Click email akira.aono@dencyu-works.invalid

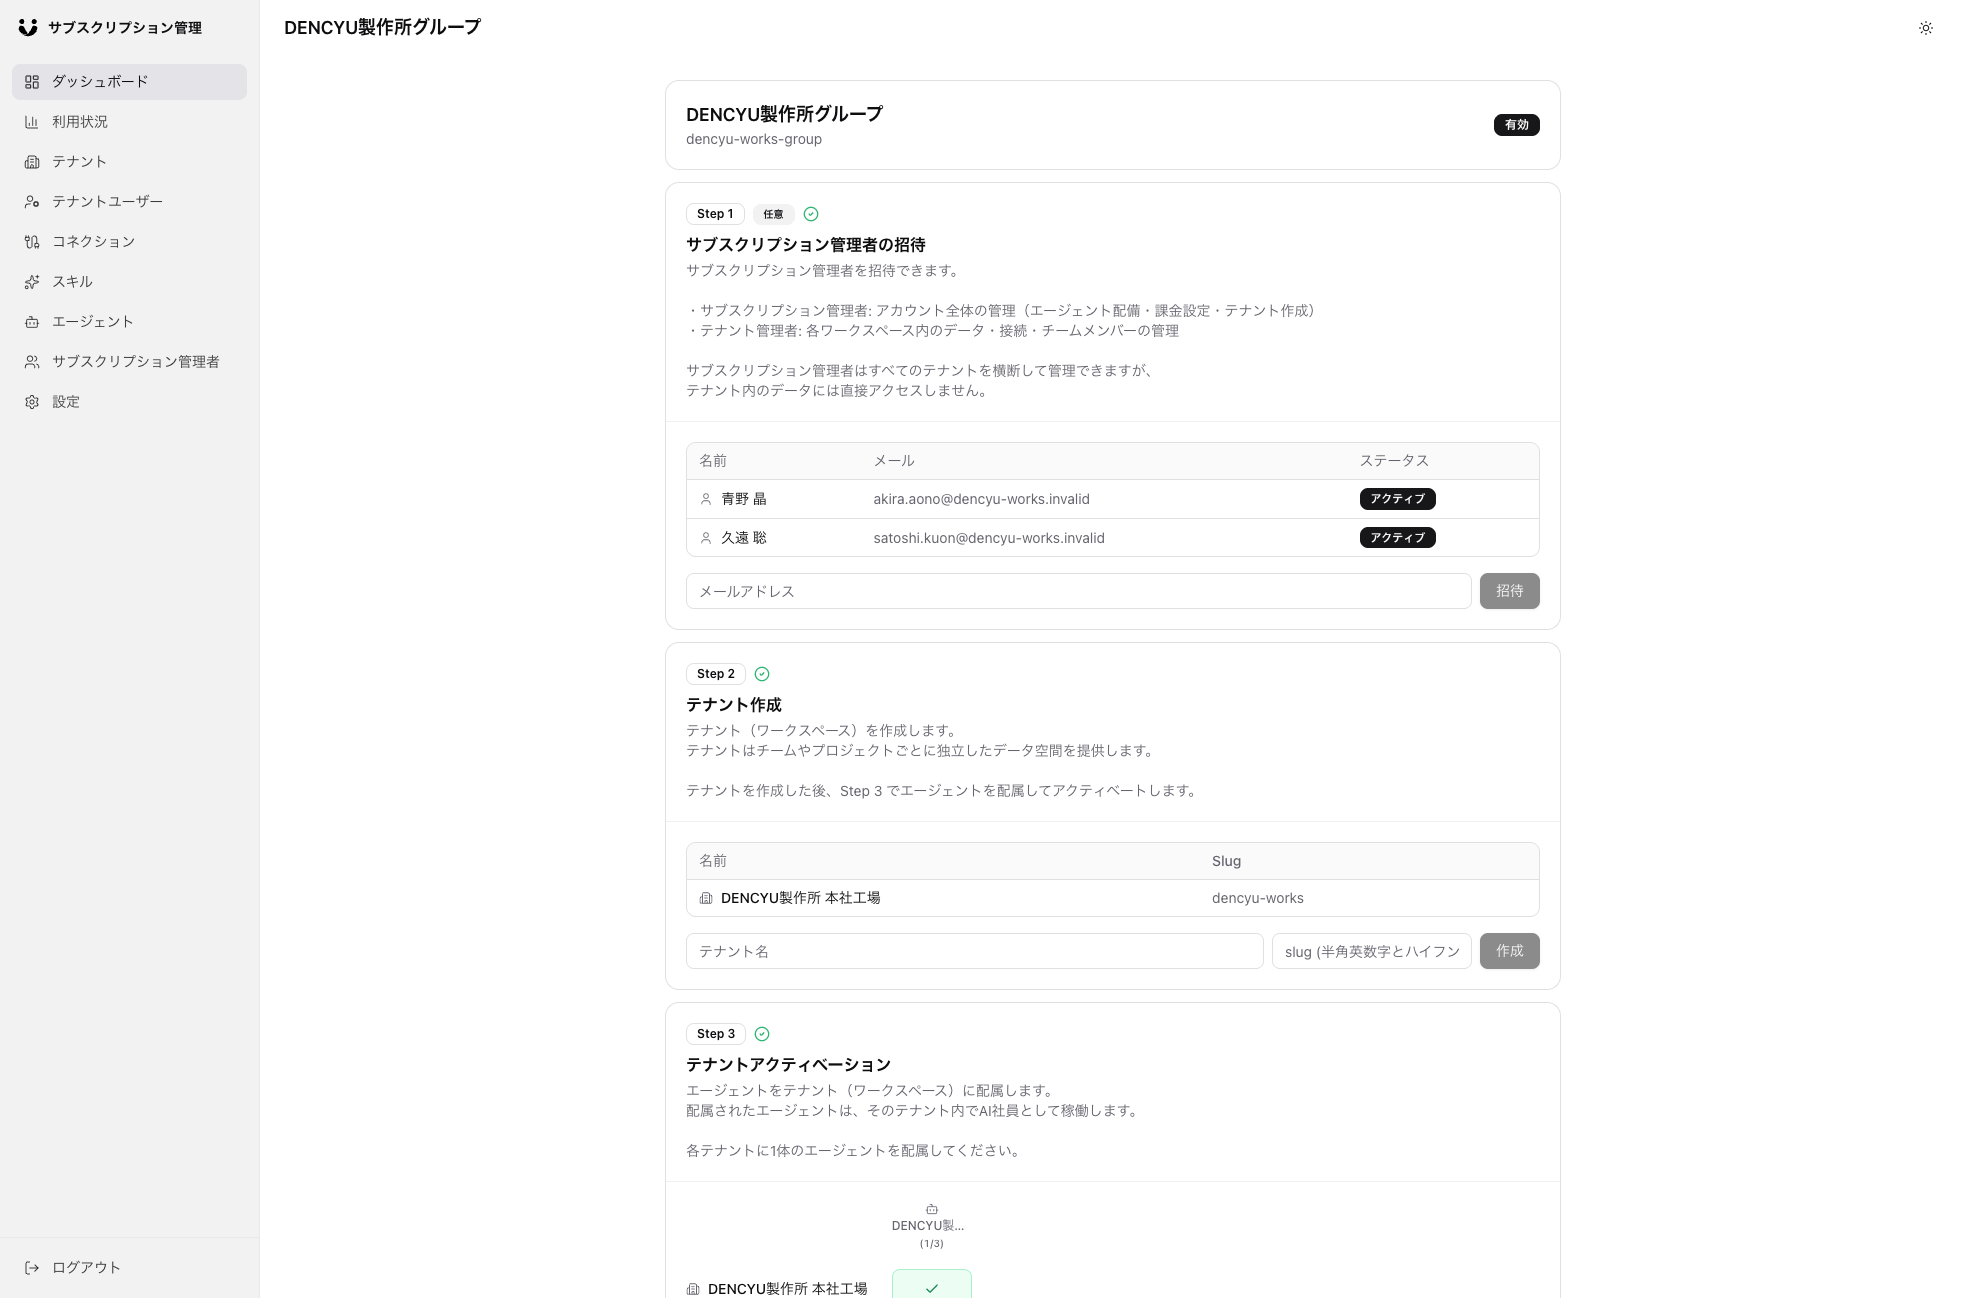click(x=981, y=499)
